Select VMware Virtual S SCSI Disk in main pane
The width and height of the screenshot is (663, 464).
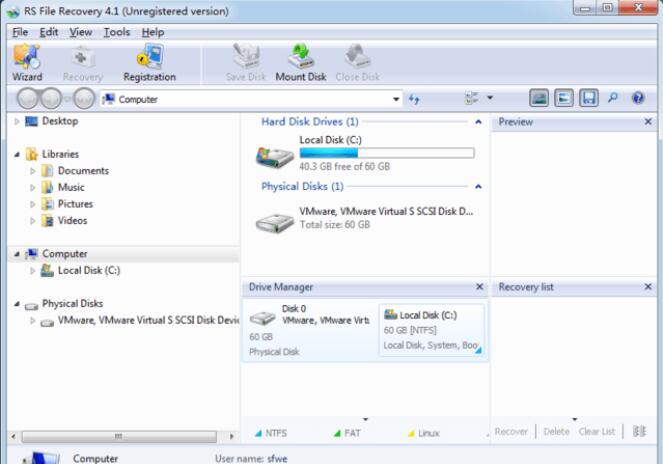click(275, 222)
